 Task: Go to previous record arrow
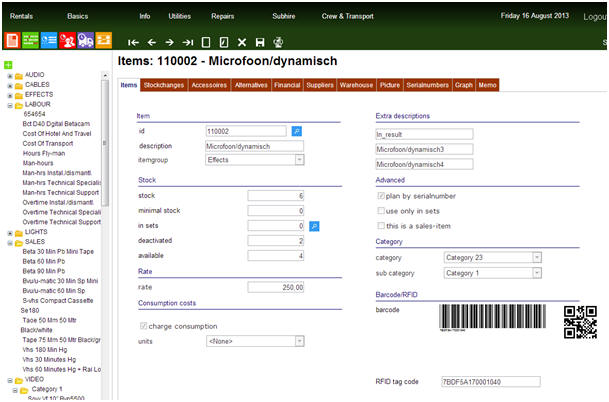[152, 42]
